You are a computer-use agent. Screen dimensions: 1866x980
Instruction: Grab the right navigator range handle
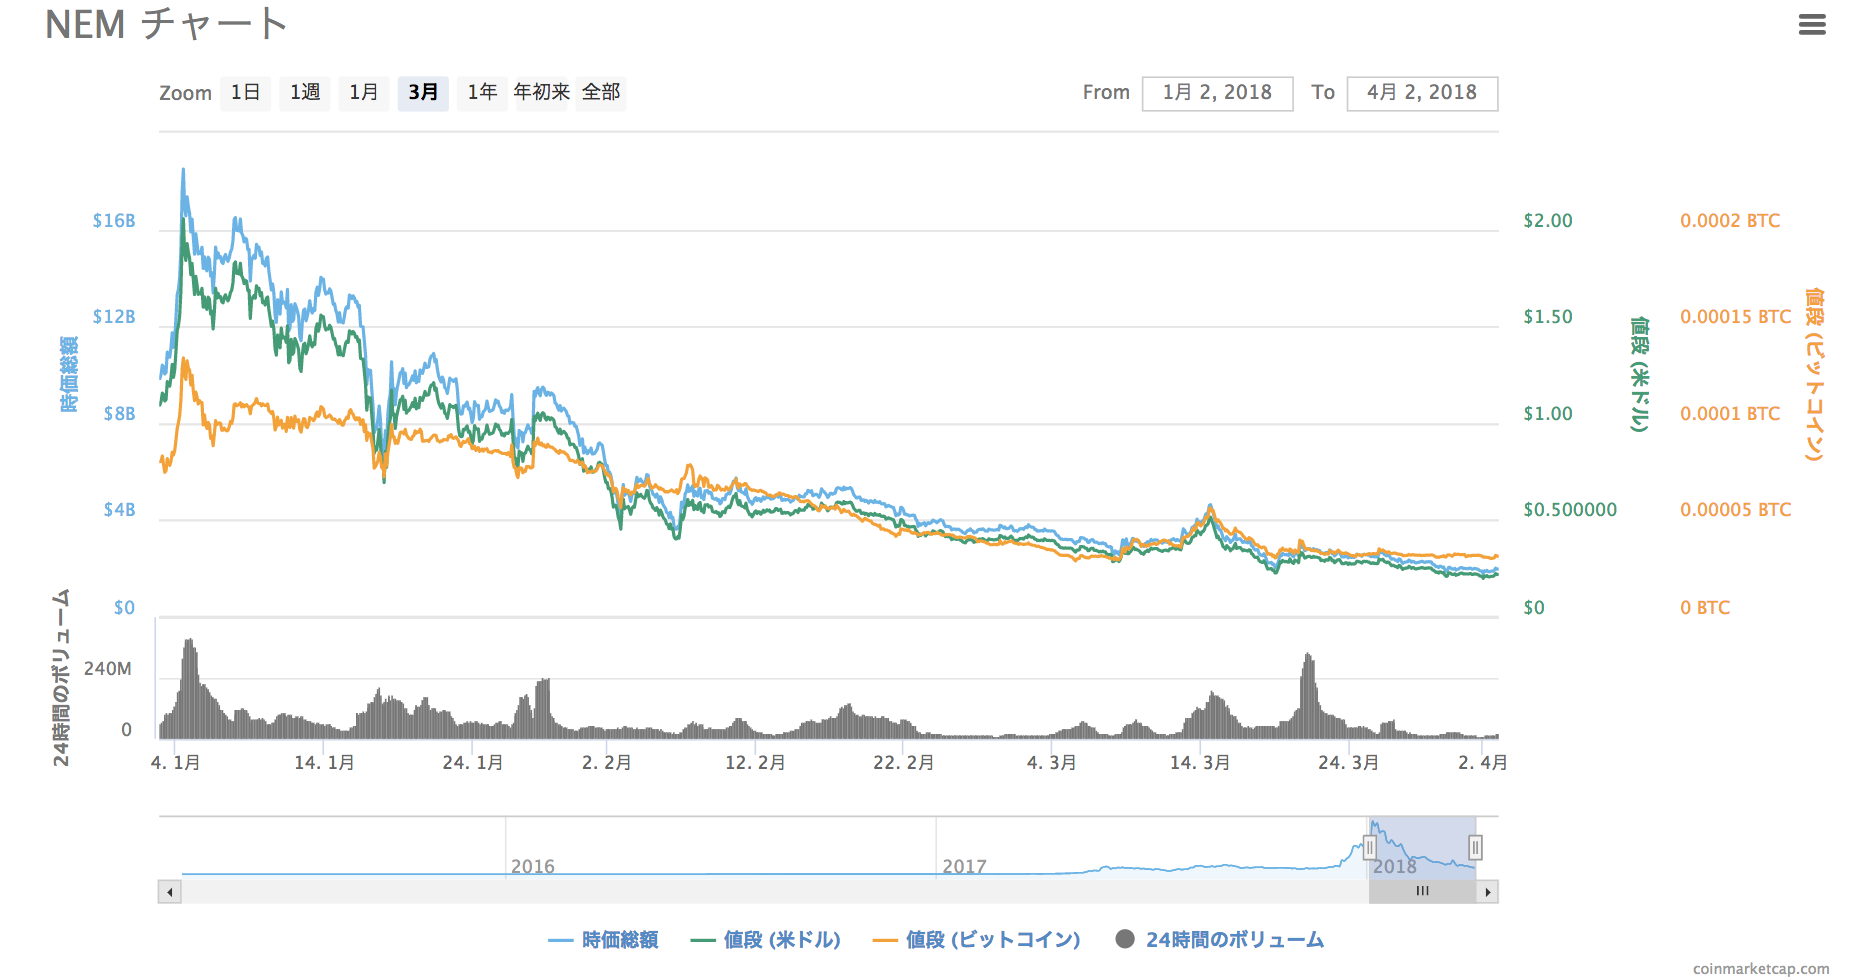point(1475,848)
